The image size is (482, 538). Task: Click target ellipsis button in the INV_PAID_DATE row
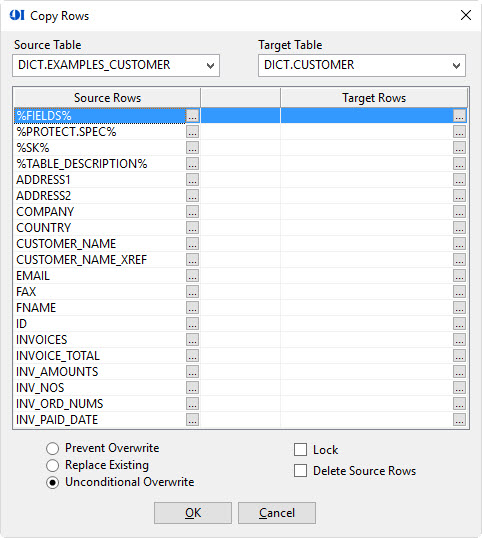point(459,419)
